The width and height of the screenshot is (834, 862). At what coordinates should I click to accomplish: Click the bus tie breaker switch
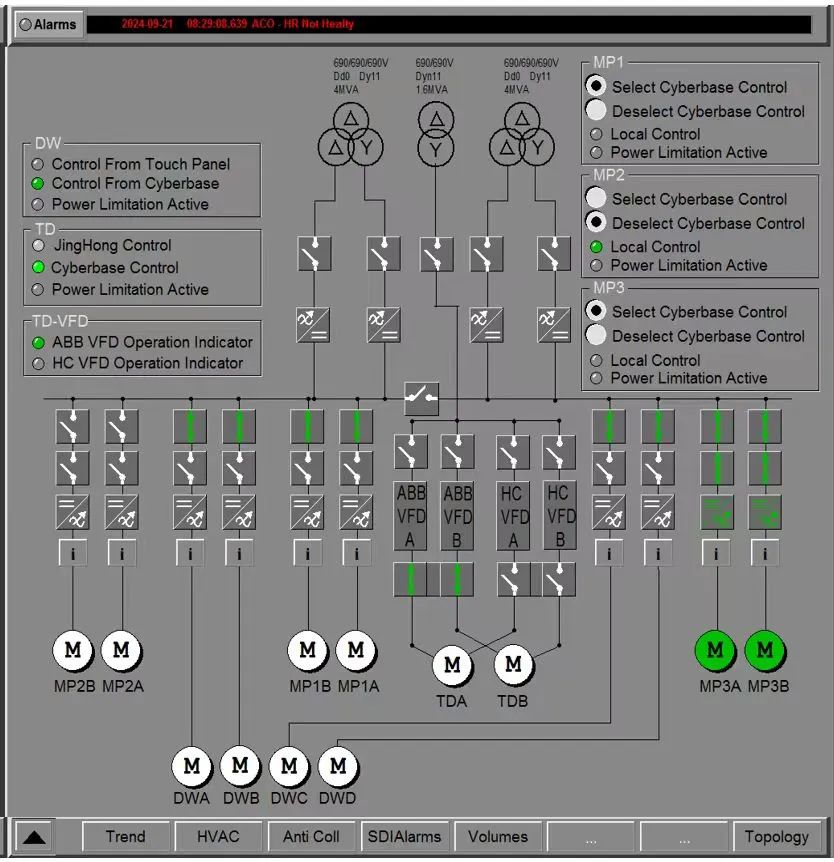421,398
